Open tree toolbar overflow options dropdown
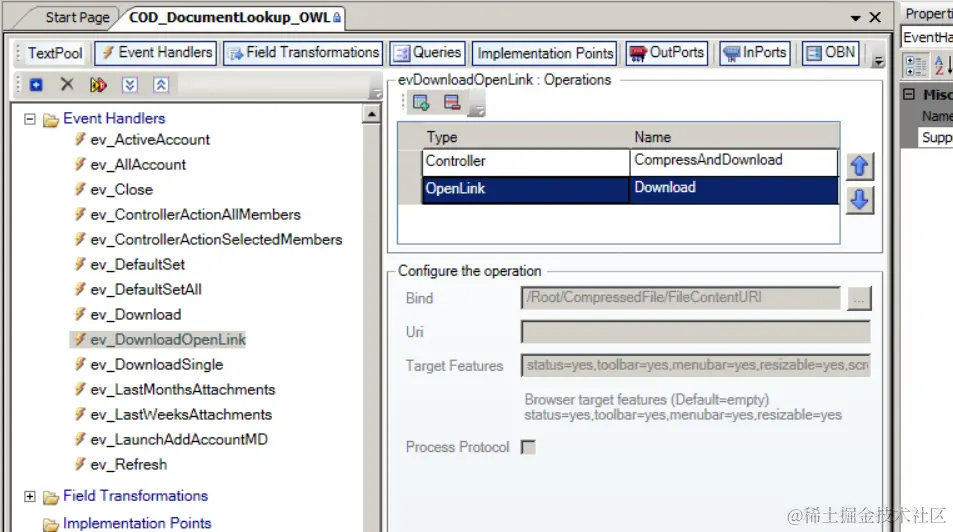This screenshot has width=953, height=532. pos(376,93)
